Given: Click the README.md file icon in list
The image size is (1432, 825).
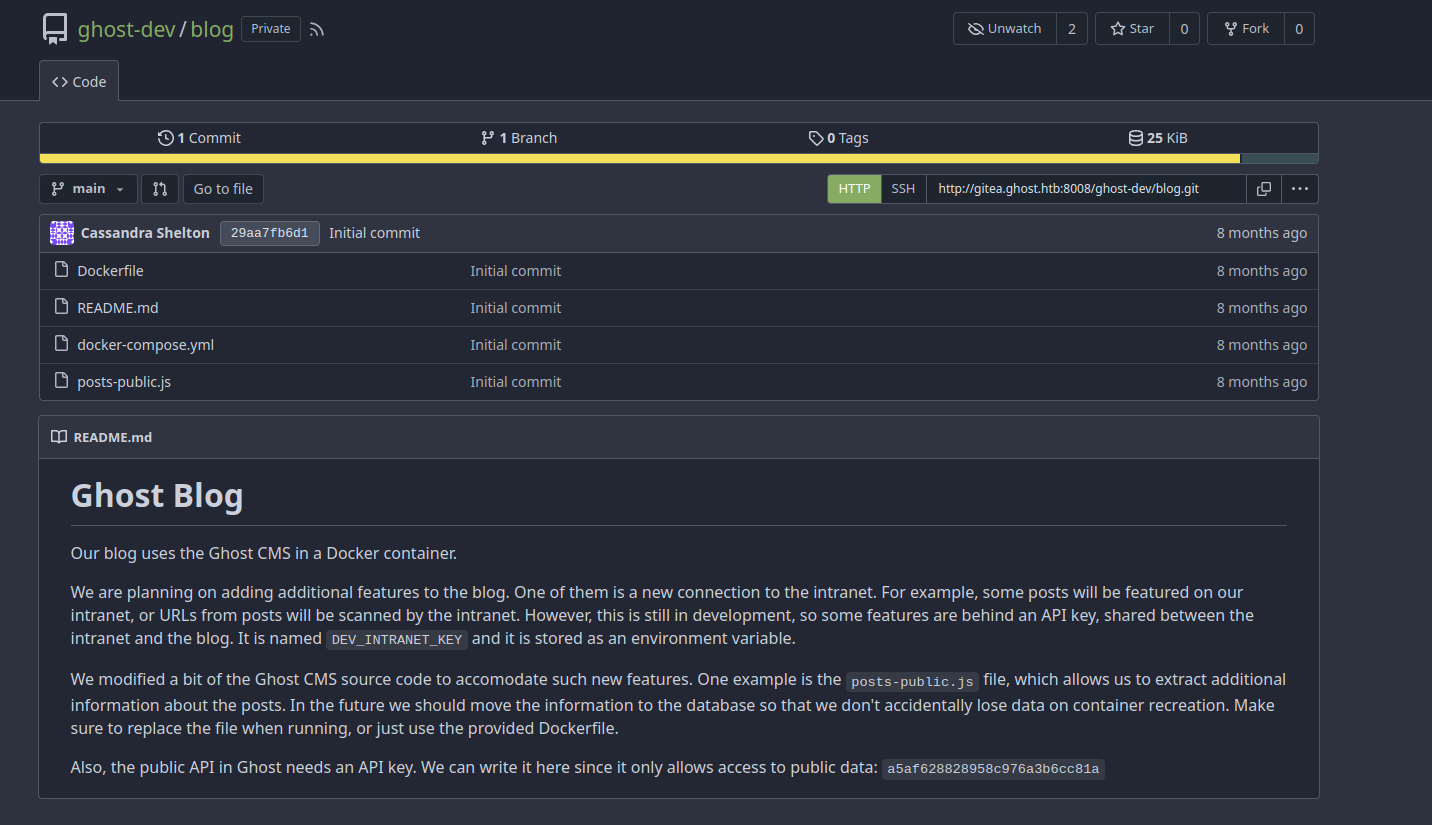Looking at the screenshot, I should [x=61, y=307].
